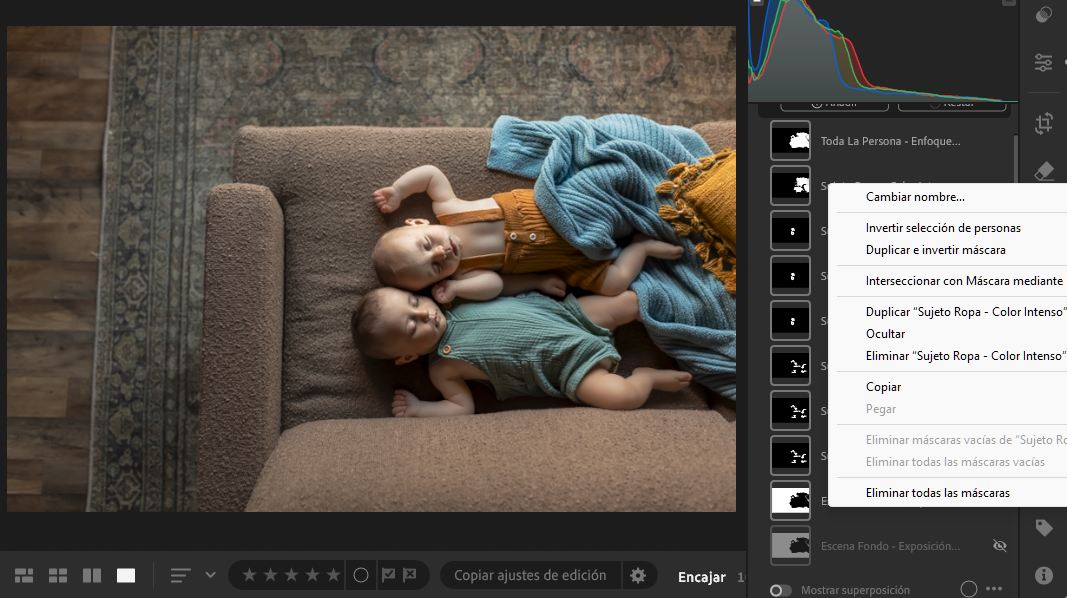Viewport: 1067px width, 598px height.
Task: Expand the sort order dropdown
Action: coord(210,575)
